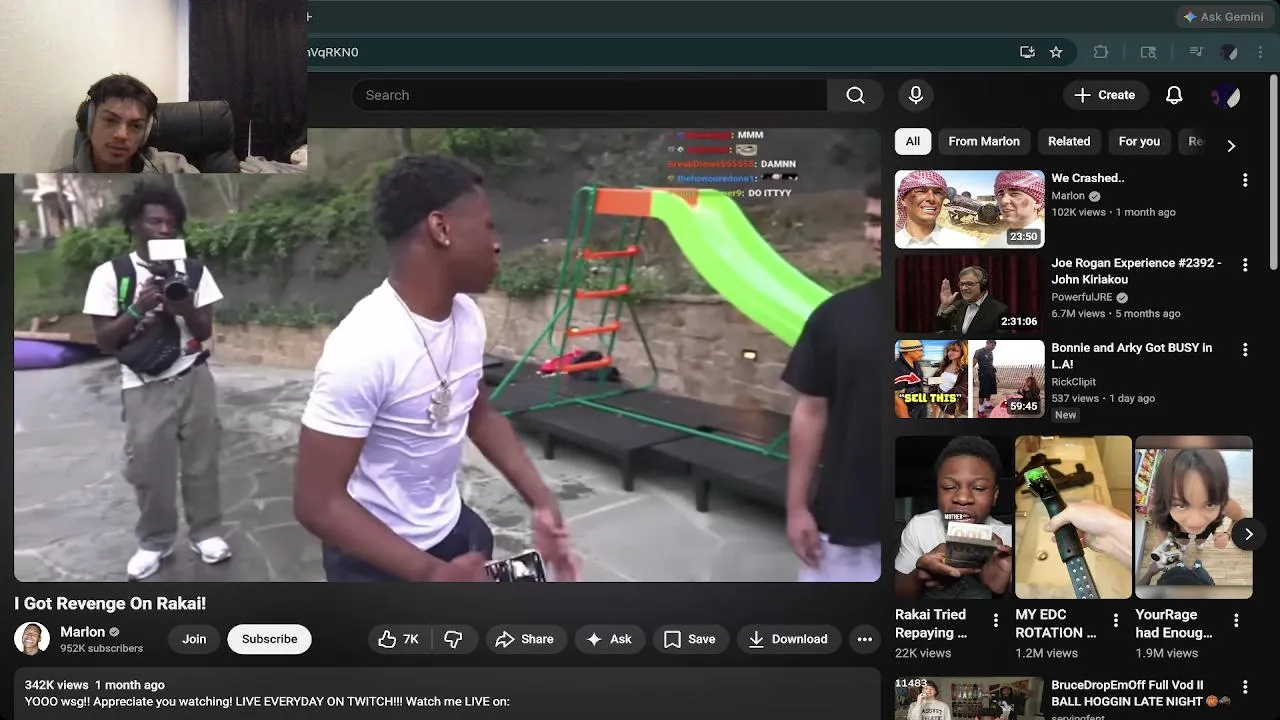Open options menu for We Crashed.. video
This screenshot has width=1280, height=720.
(1245, 180)
